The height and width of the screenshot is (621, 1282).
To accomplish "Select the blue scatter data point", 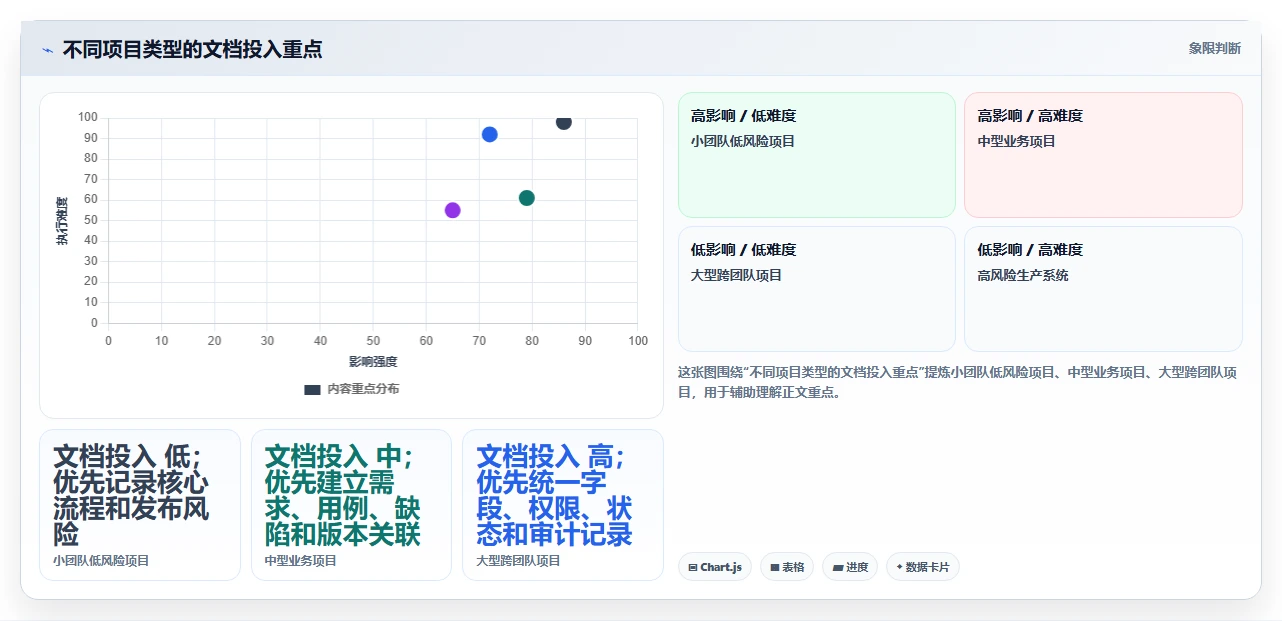I will coord(489,134).
